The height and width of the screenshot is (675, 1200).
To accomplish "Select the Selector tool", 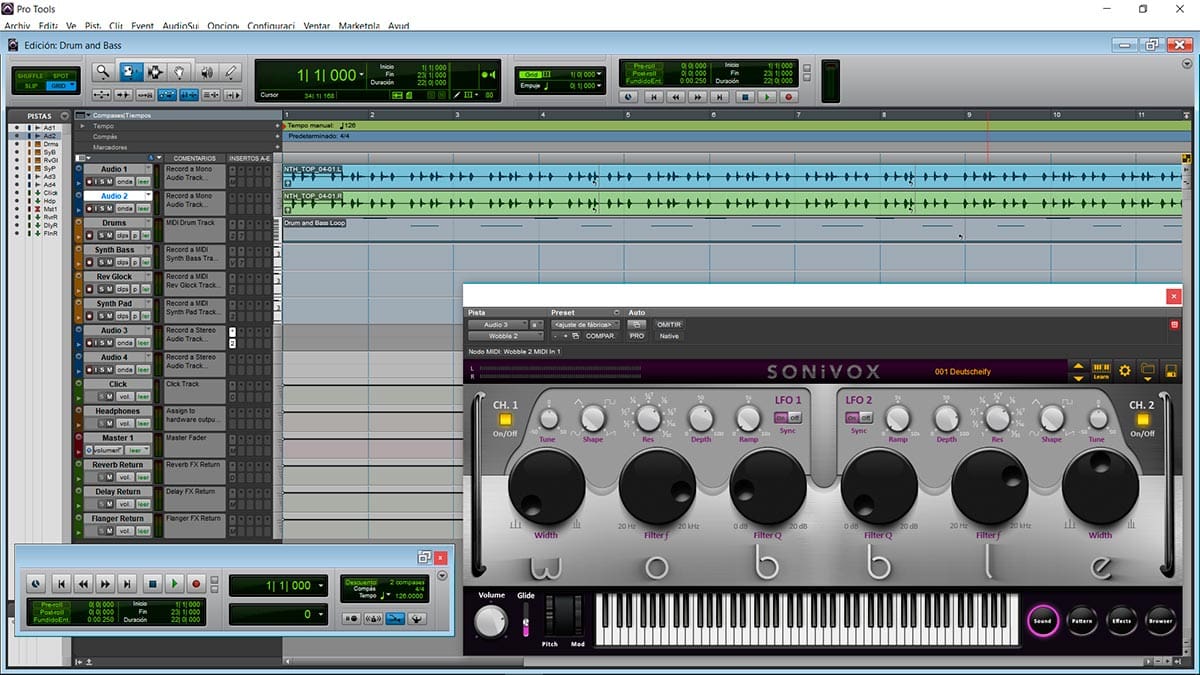I will [155, 72].
